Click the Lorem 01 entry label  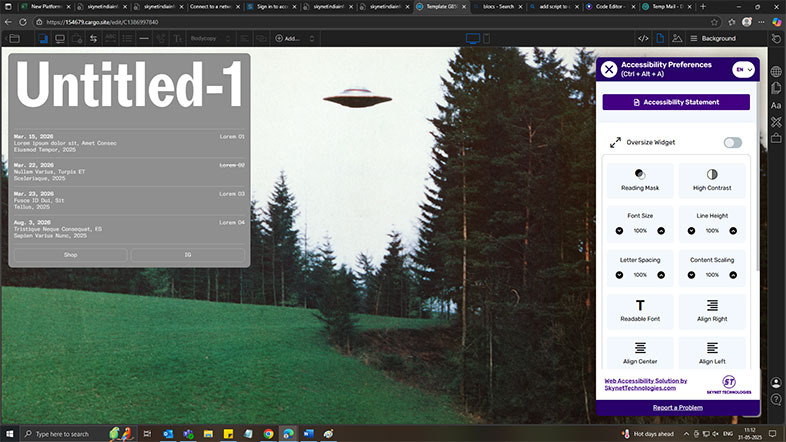point(232,136)
